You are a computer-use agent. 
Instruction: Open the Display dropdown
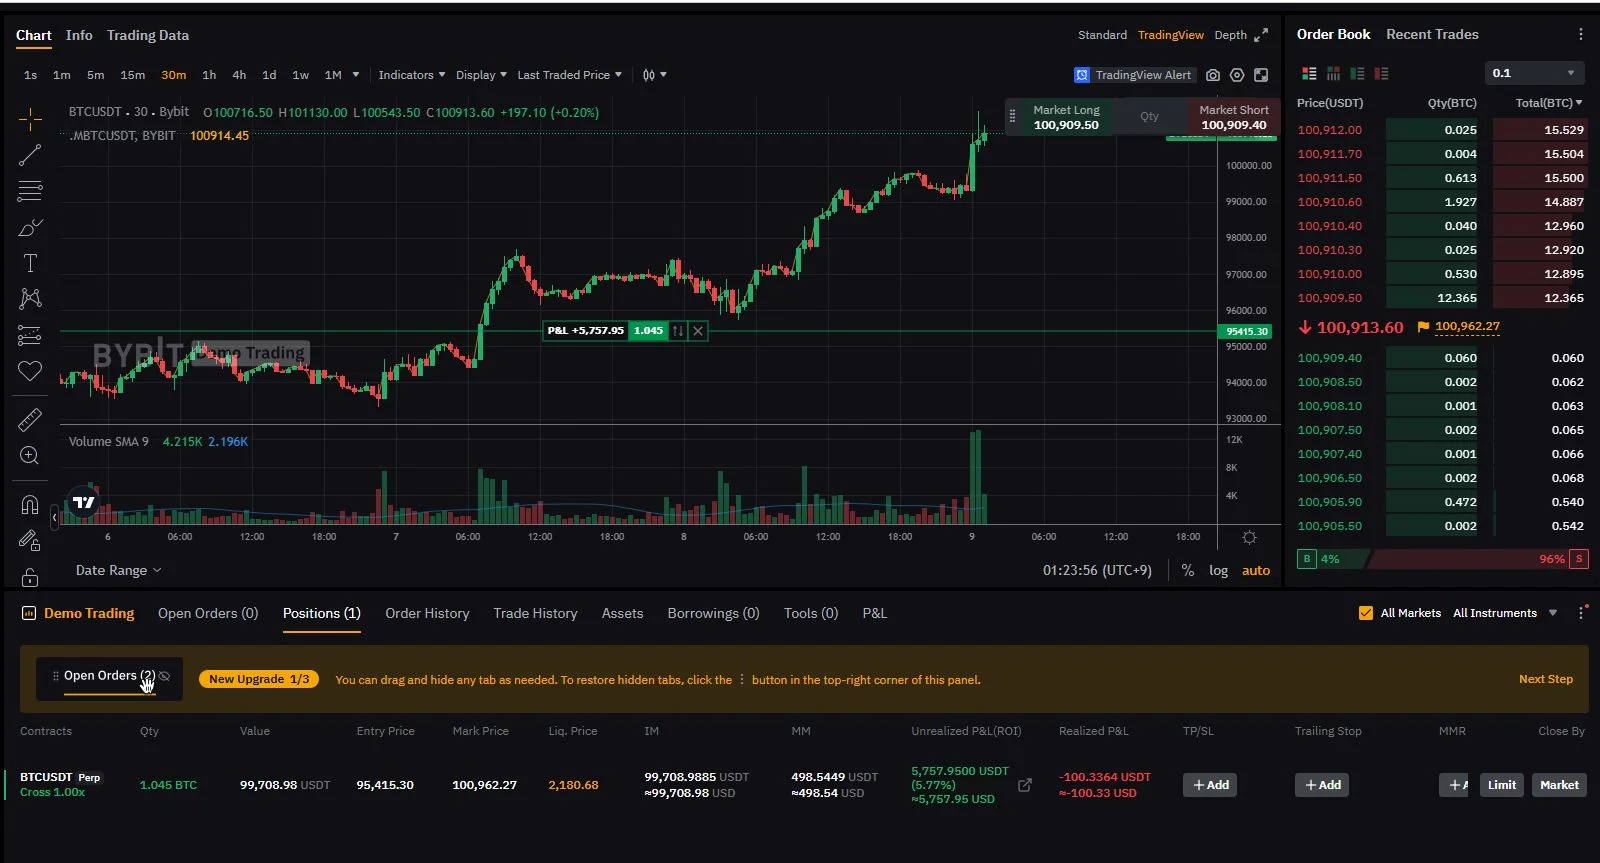coord(481,75)
